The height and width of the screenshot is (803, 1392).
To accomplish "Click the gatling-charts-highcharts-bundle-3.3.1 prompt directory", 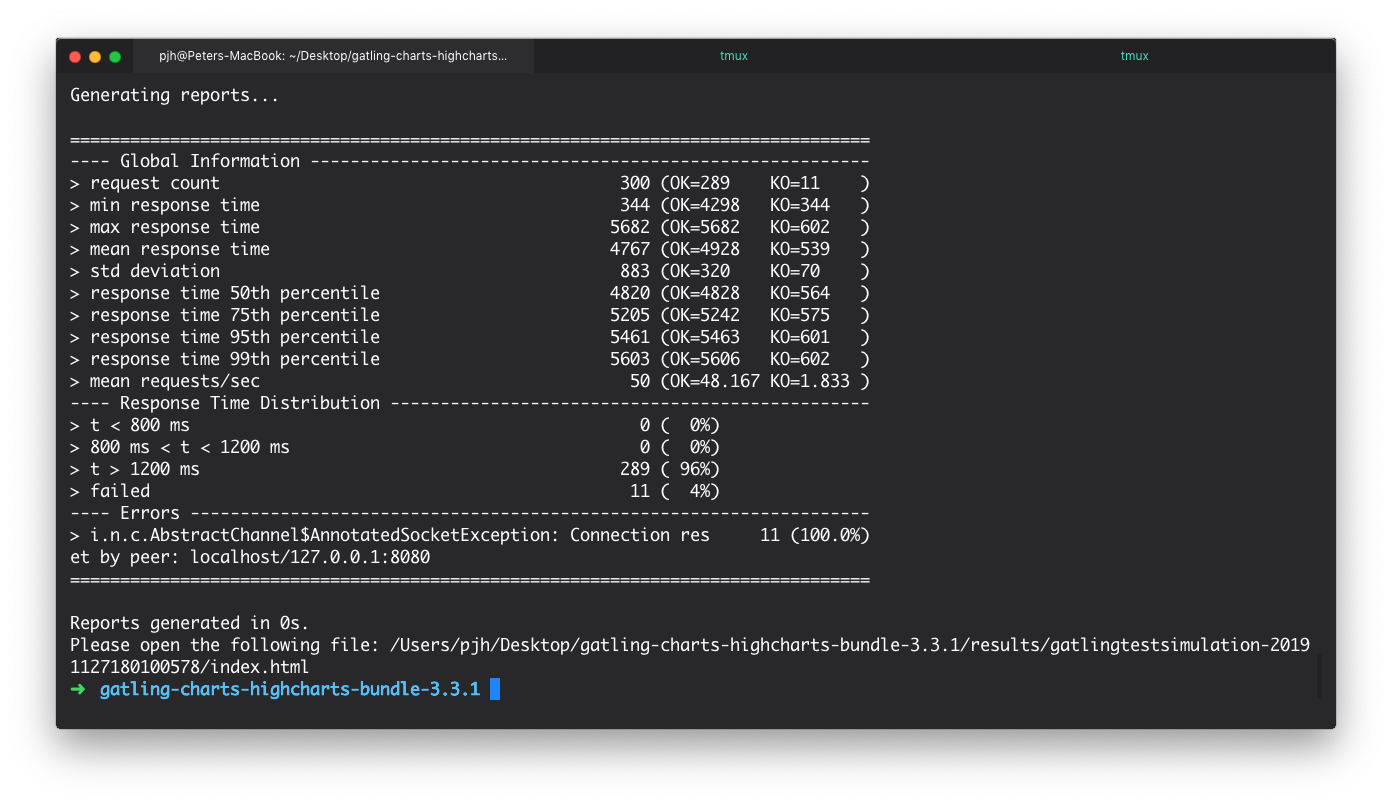I will pyautogui.click(x=290, y=689).
